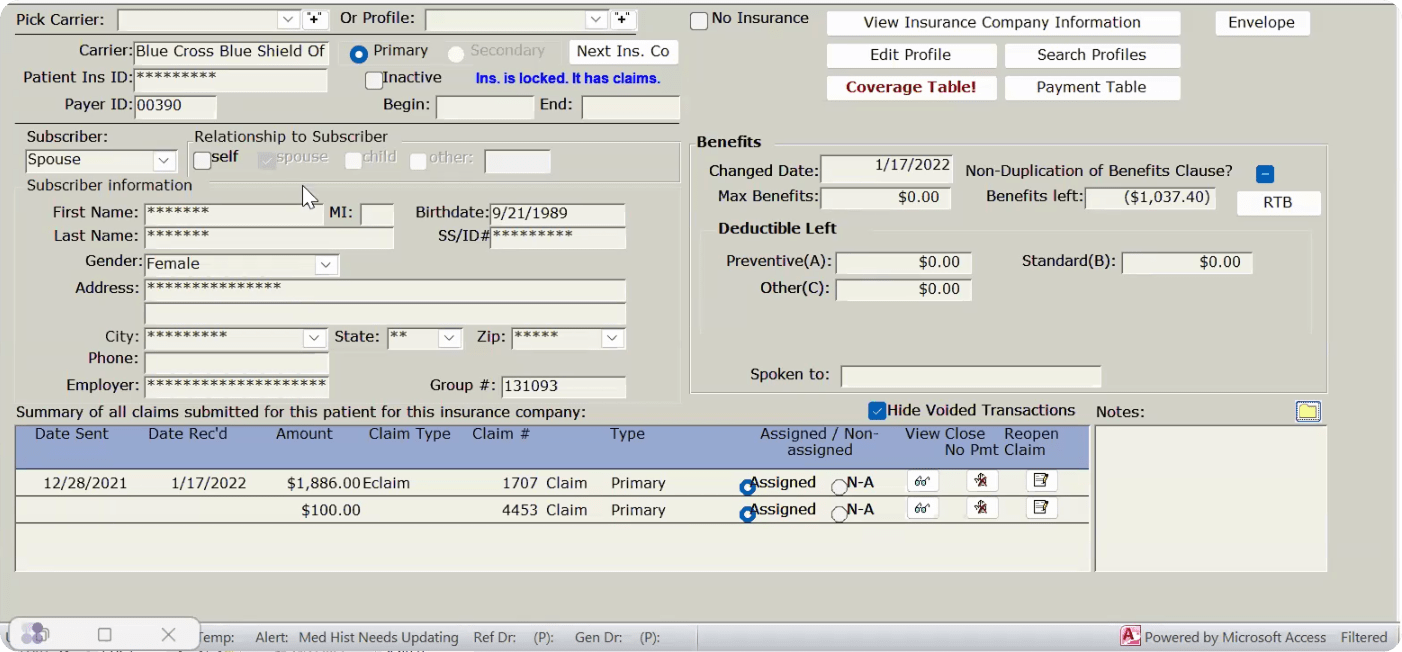Uncheck Hide Voided Transactions
This screenshot has height=652, width=1402.
[877, 411]
